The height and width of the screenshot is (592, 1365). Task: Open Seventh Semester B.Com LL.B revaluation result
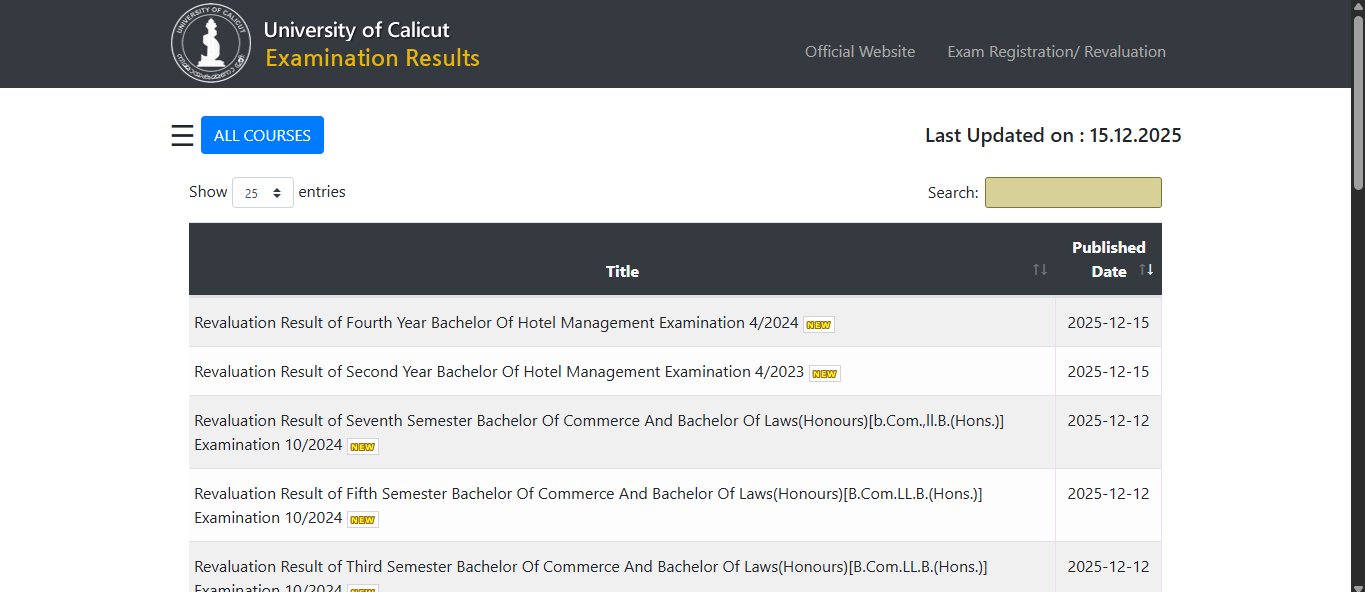click(x=598, y=421)
